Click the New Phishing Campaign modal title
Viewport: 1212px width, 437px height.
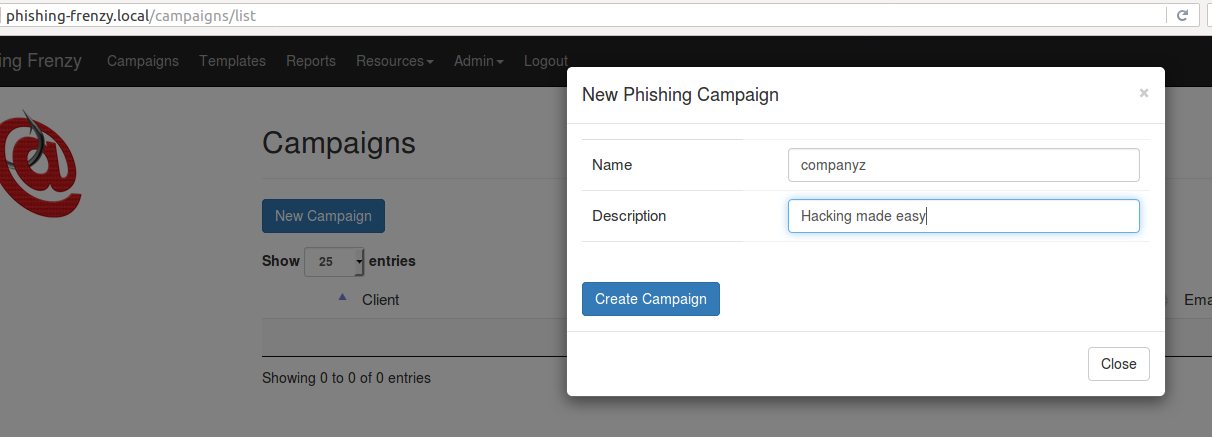680,95
